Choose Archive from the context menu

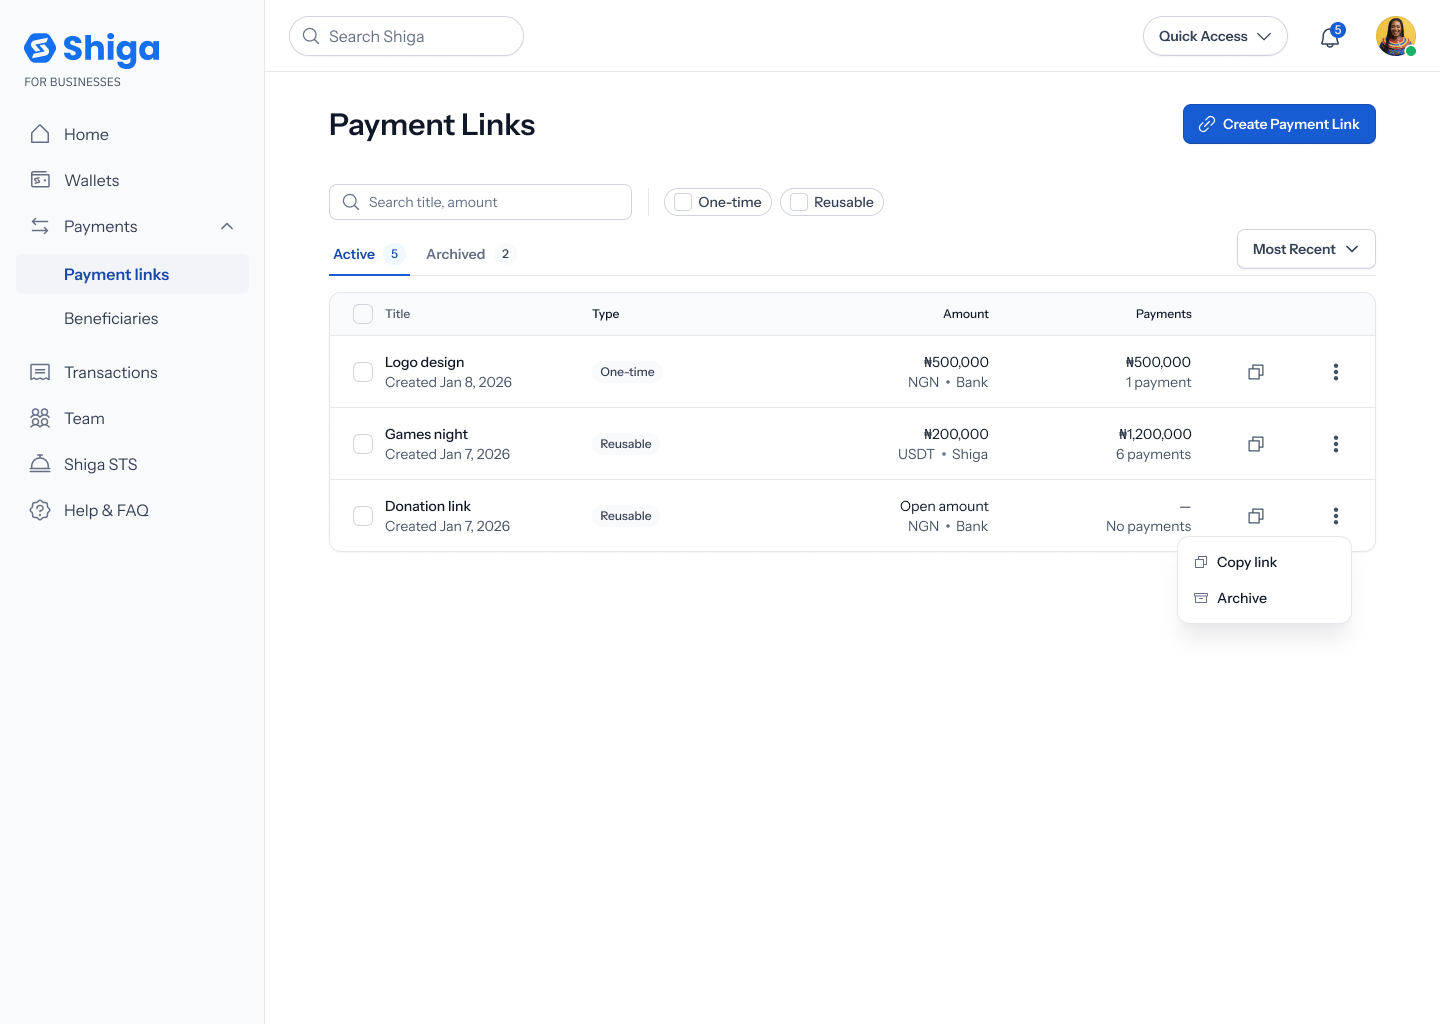1264,598
